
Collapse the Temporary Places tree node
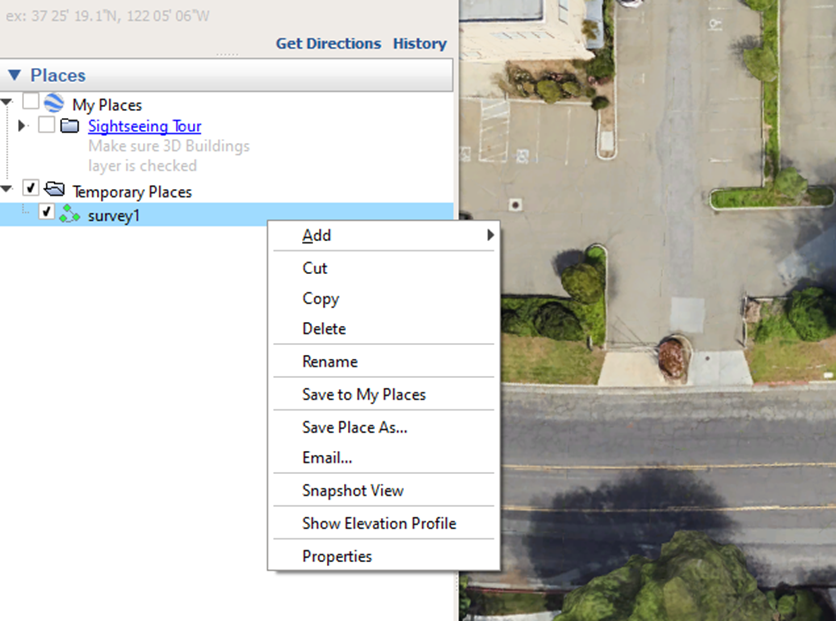[6, 189]
